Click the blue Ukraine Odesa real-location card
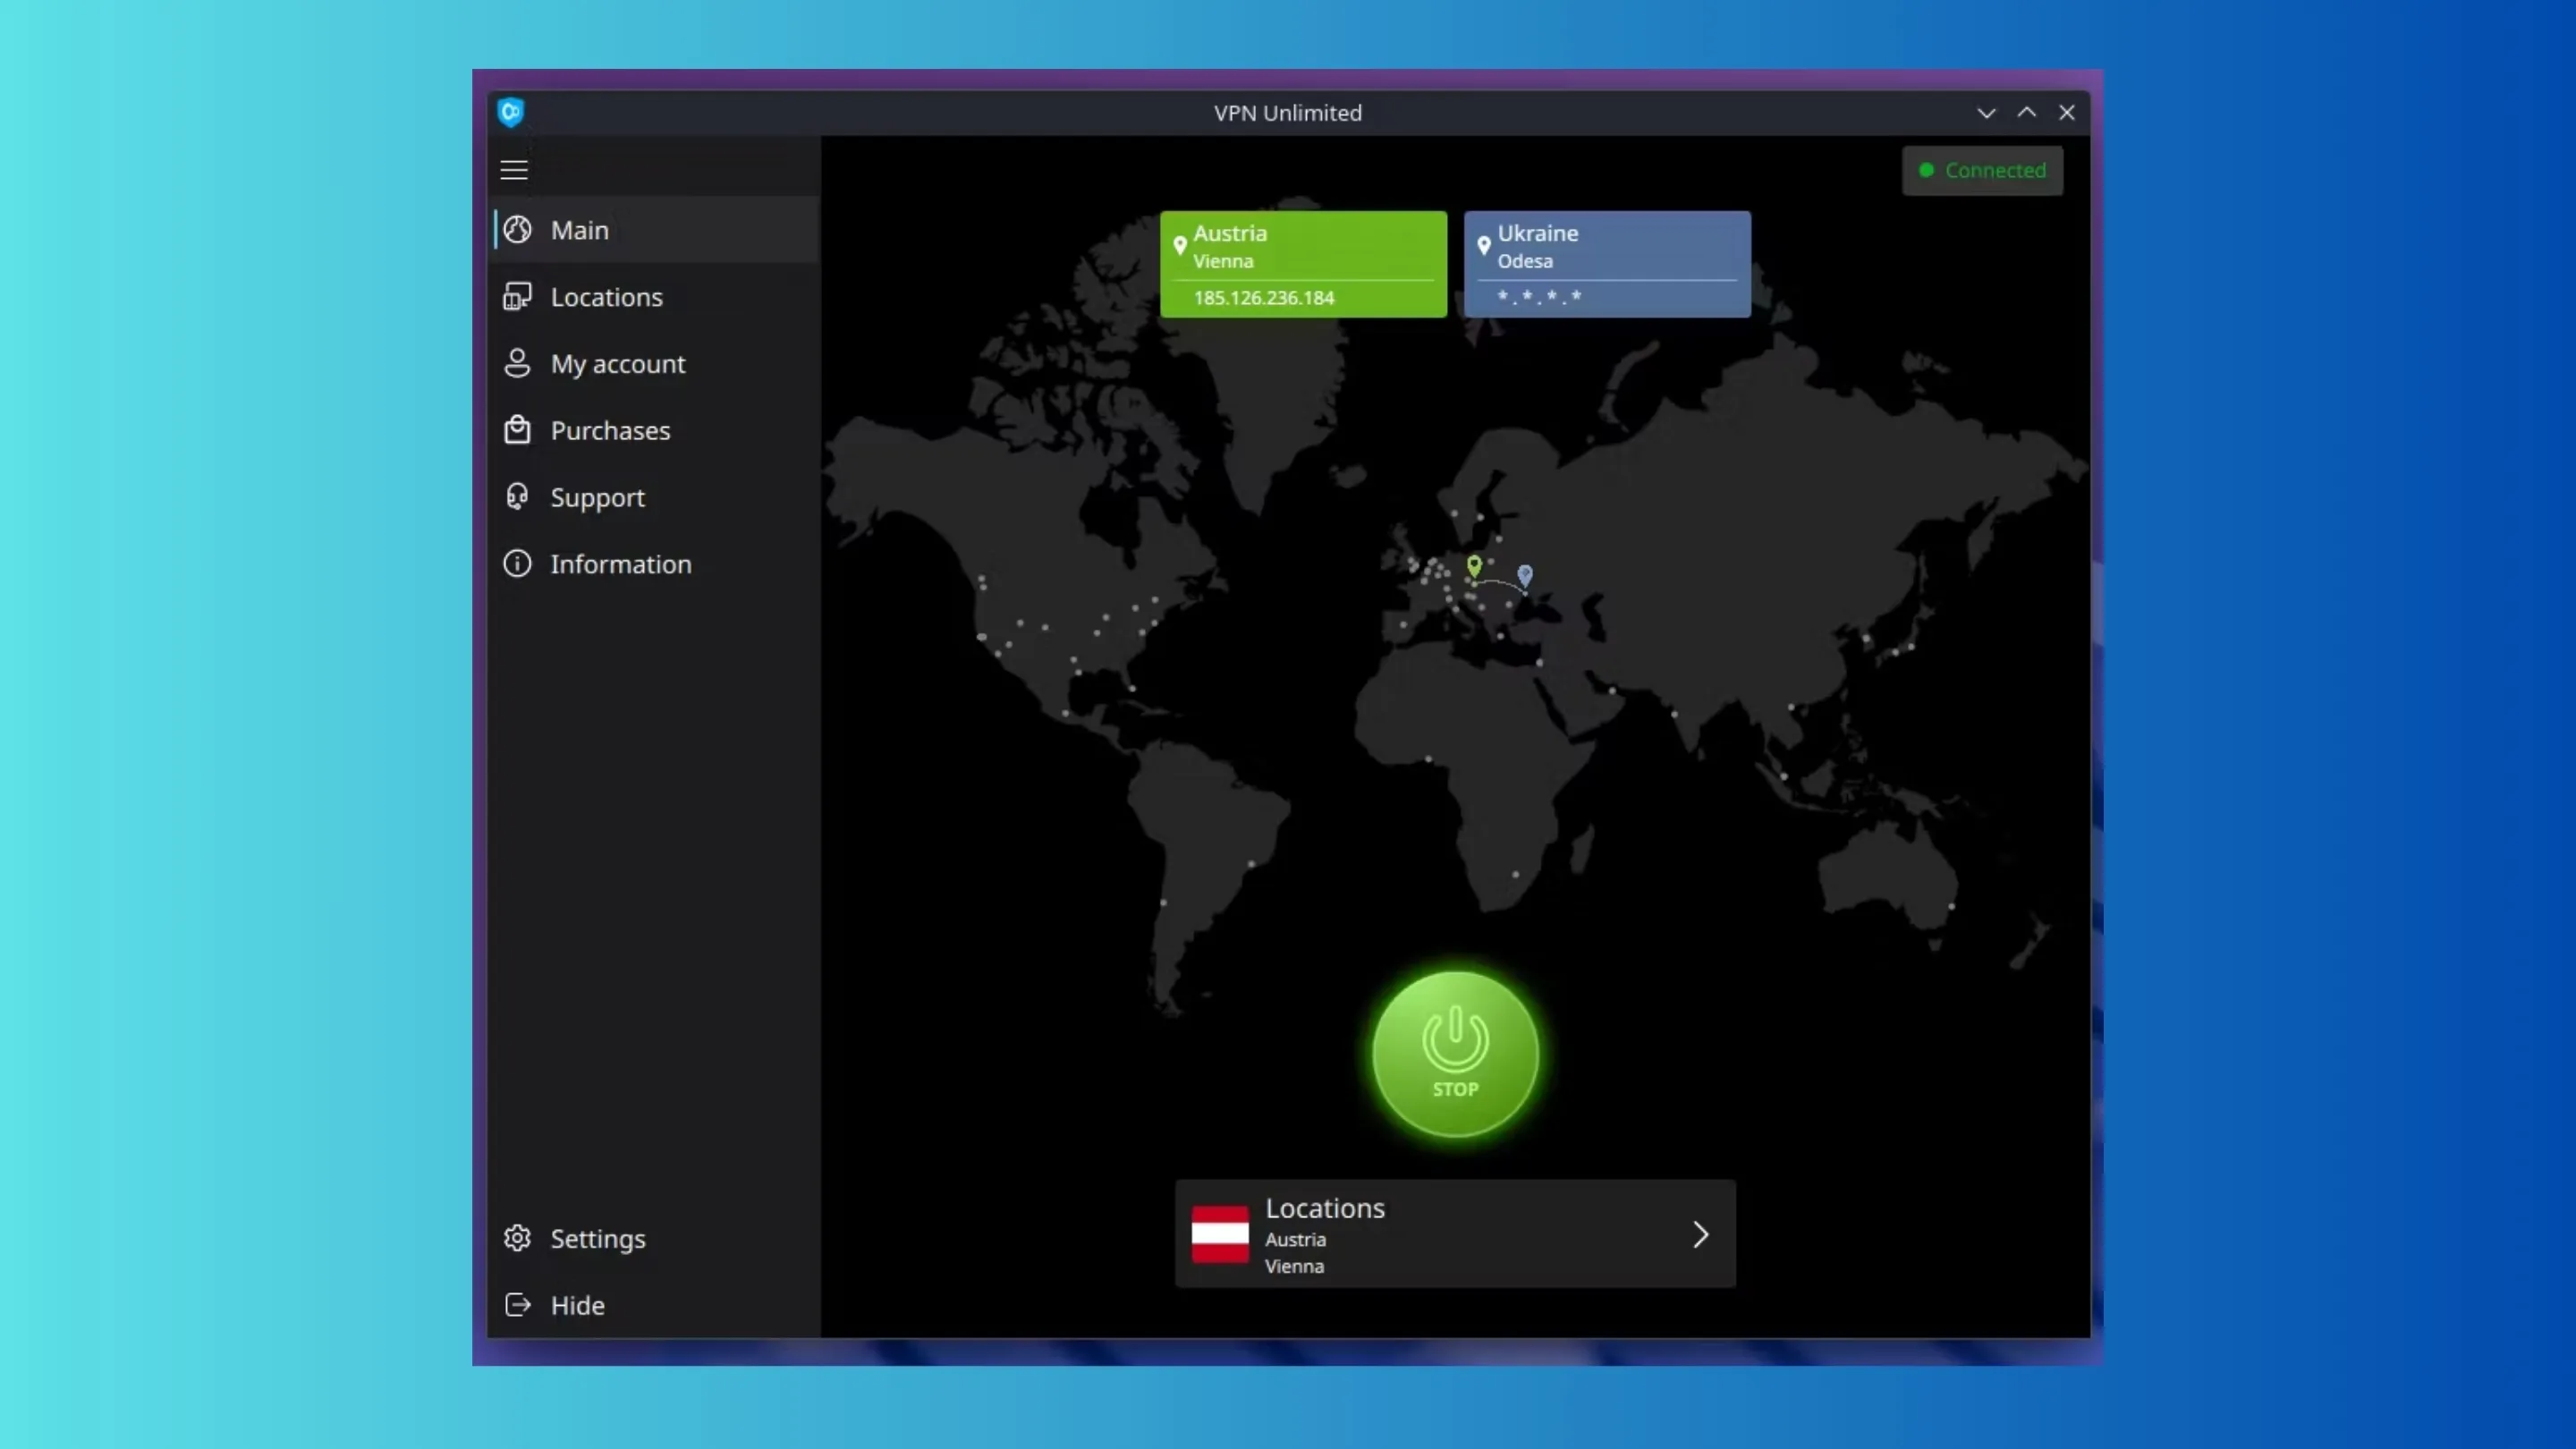The width and height of the screenshot is (2576, 1449). pos(1607,264)
